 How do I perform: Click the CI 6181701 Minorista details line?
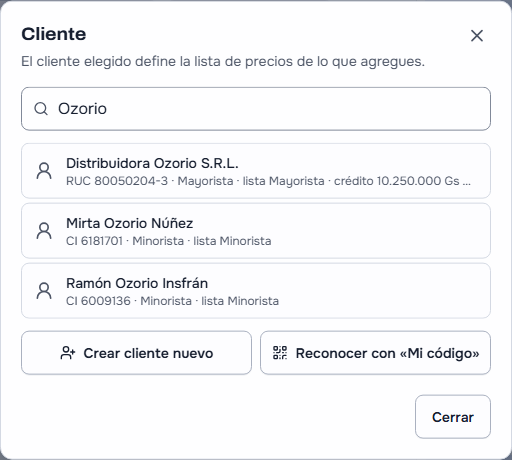(169, 241)
